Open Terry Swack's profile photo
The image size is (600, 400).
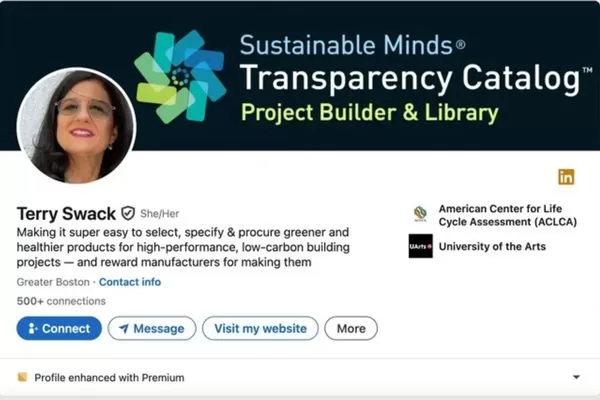(x=76, y=124)
